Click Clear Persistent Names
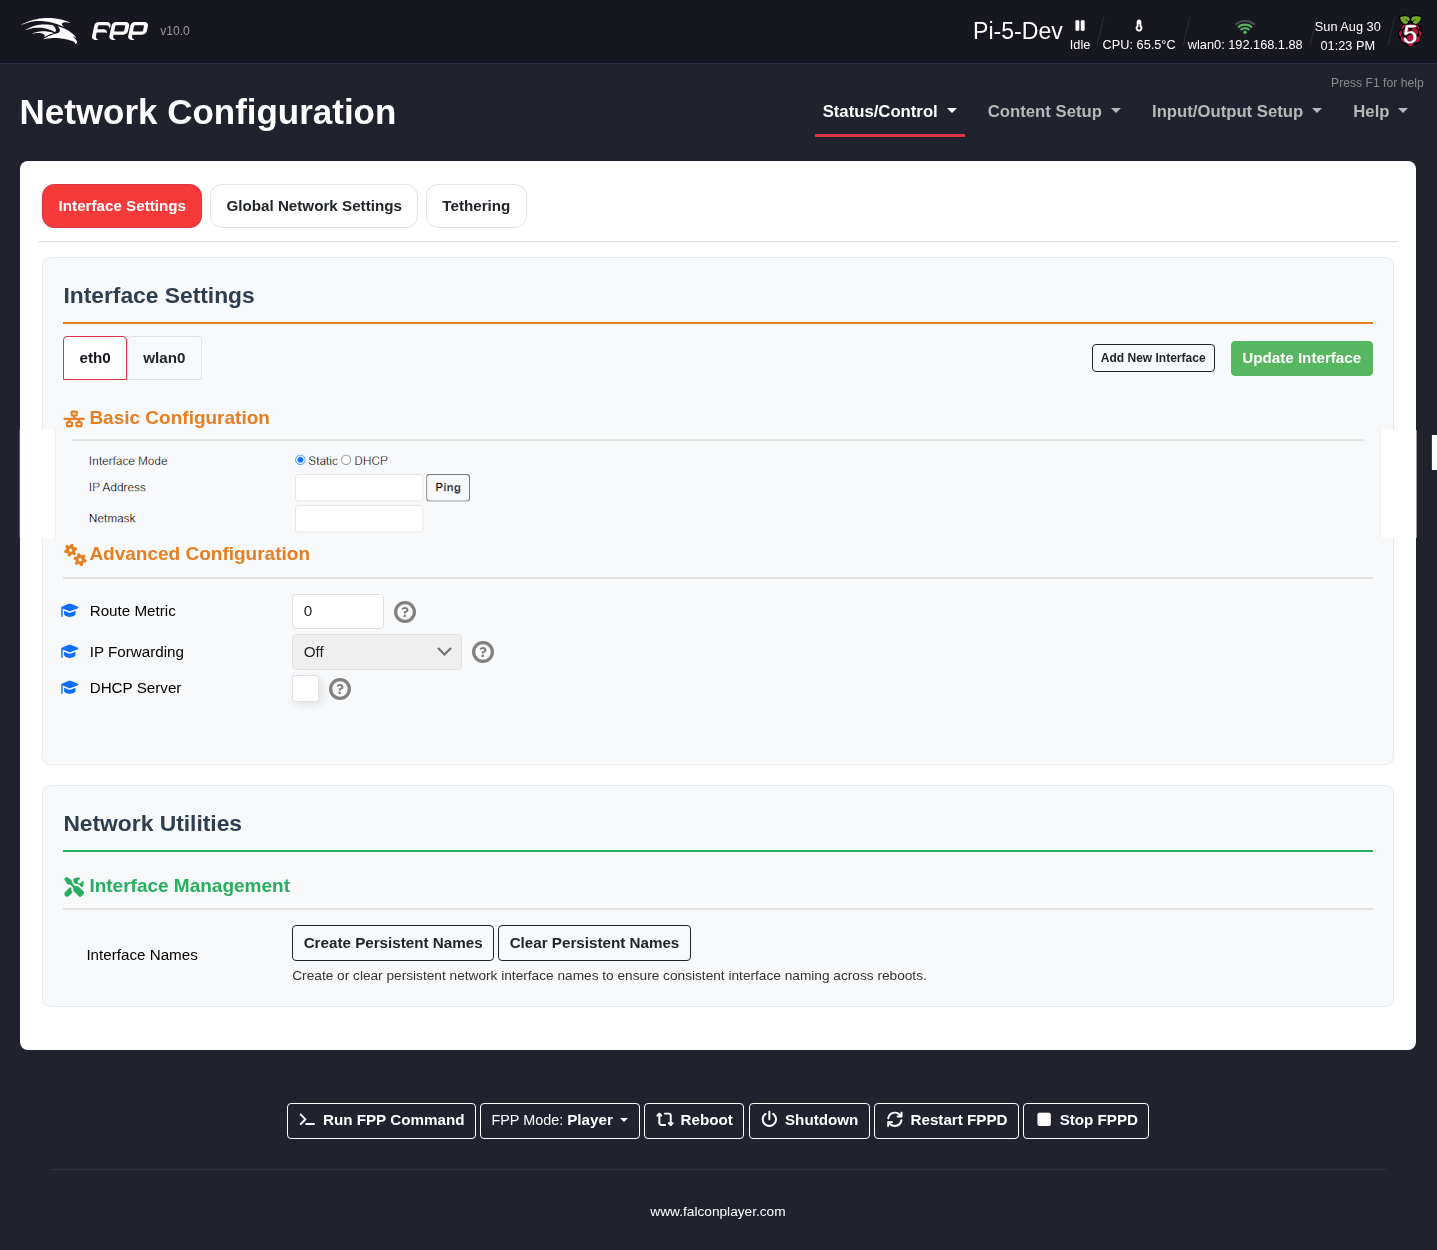Screen dimensions: 1437x1250 [594, 943]
